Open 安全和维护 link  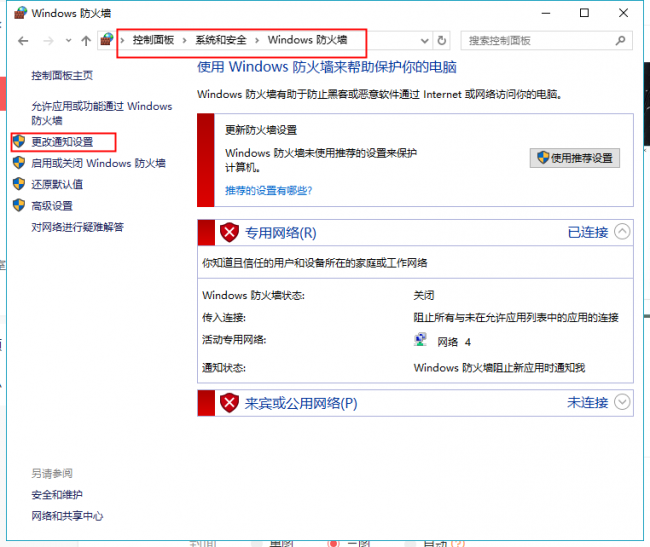coord(57,495)
